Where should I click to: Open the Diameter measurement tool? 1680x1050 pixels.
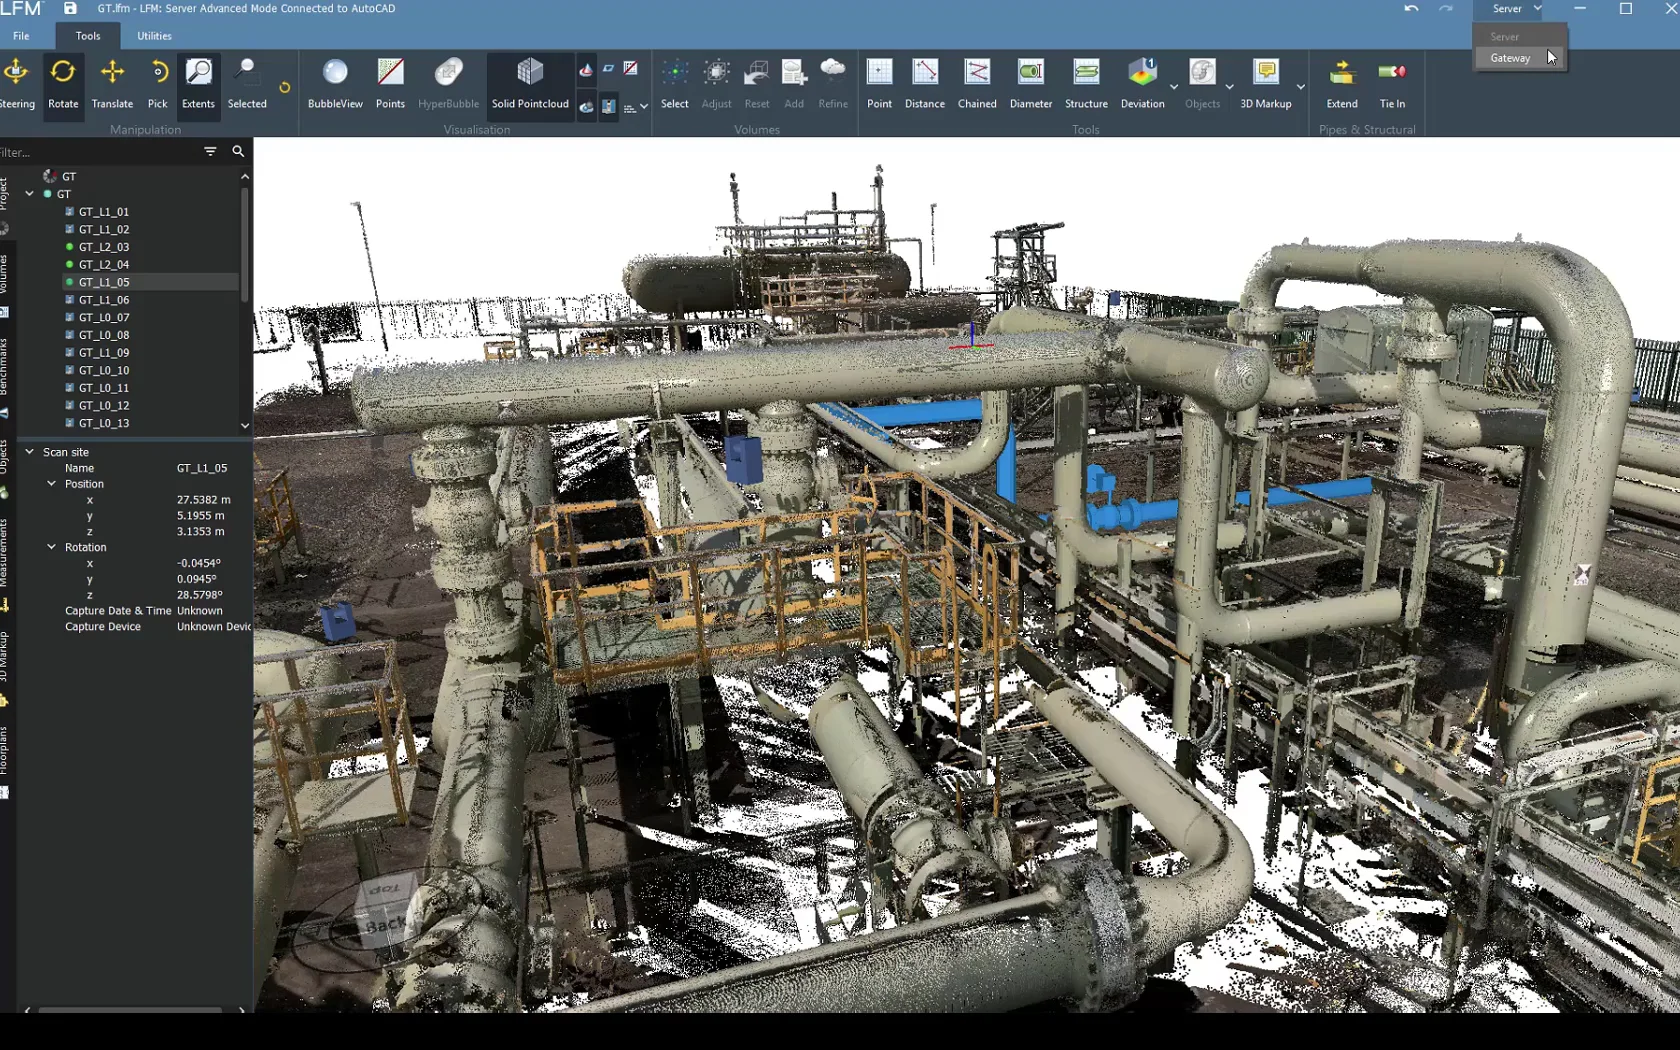pyautogui.click(x=1031, y=84)
